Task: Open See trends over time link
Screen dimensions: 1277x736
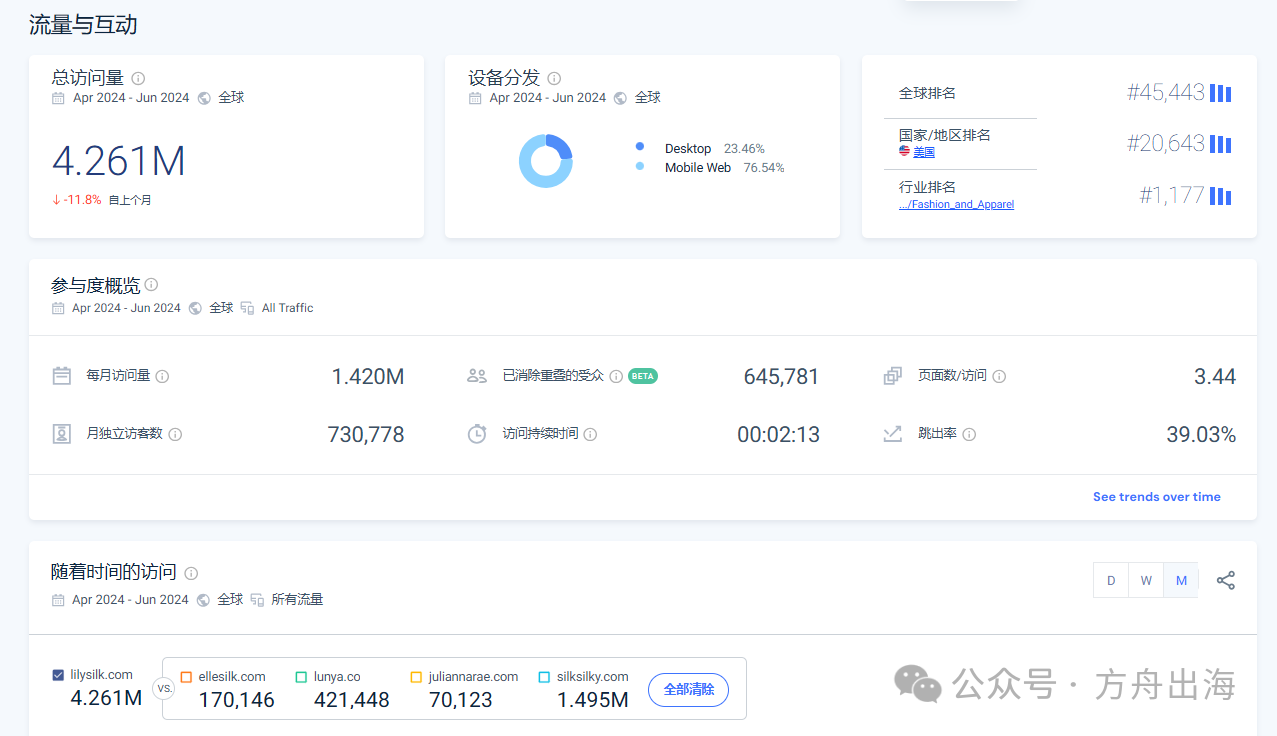Action: pos(1156,497)
